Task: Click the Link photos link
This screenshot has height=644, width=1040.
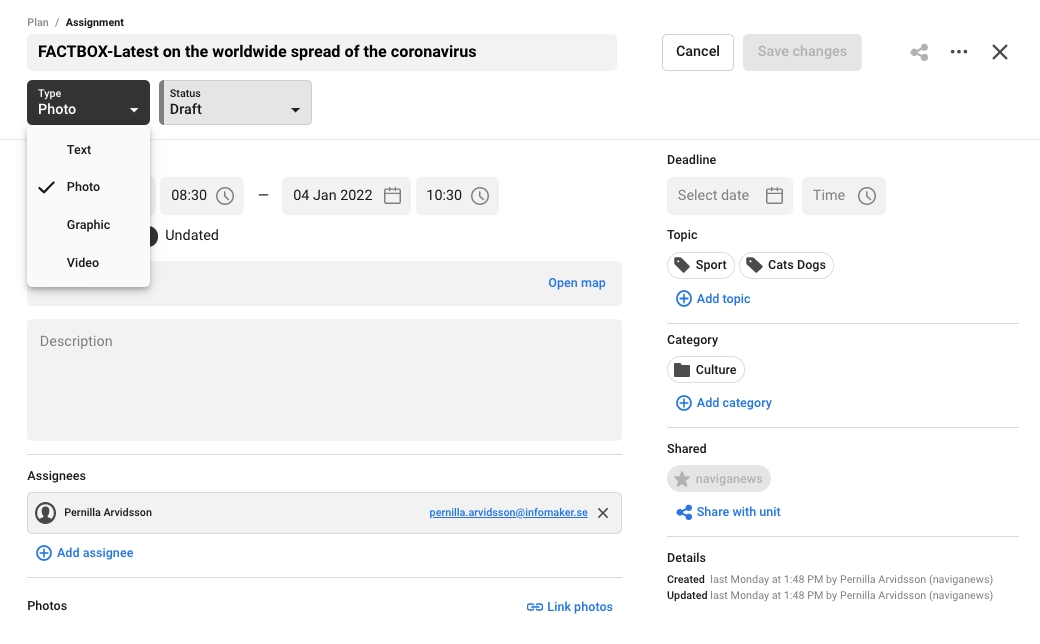Action: (x=570, y=607)
